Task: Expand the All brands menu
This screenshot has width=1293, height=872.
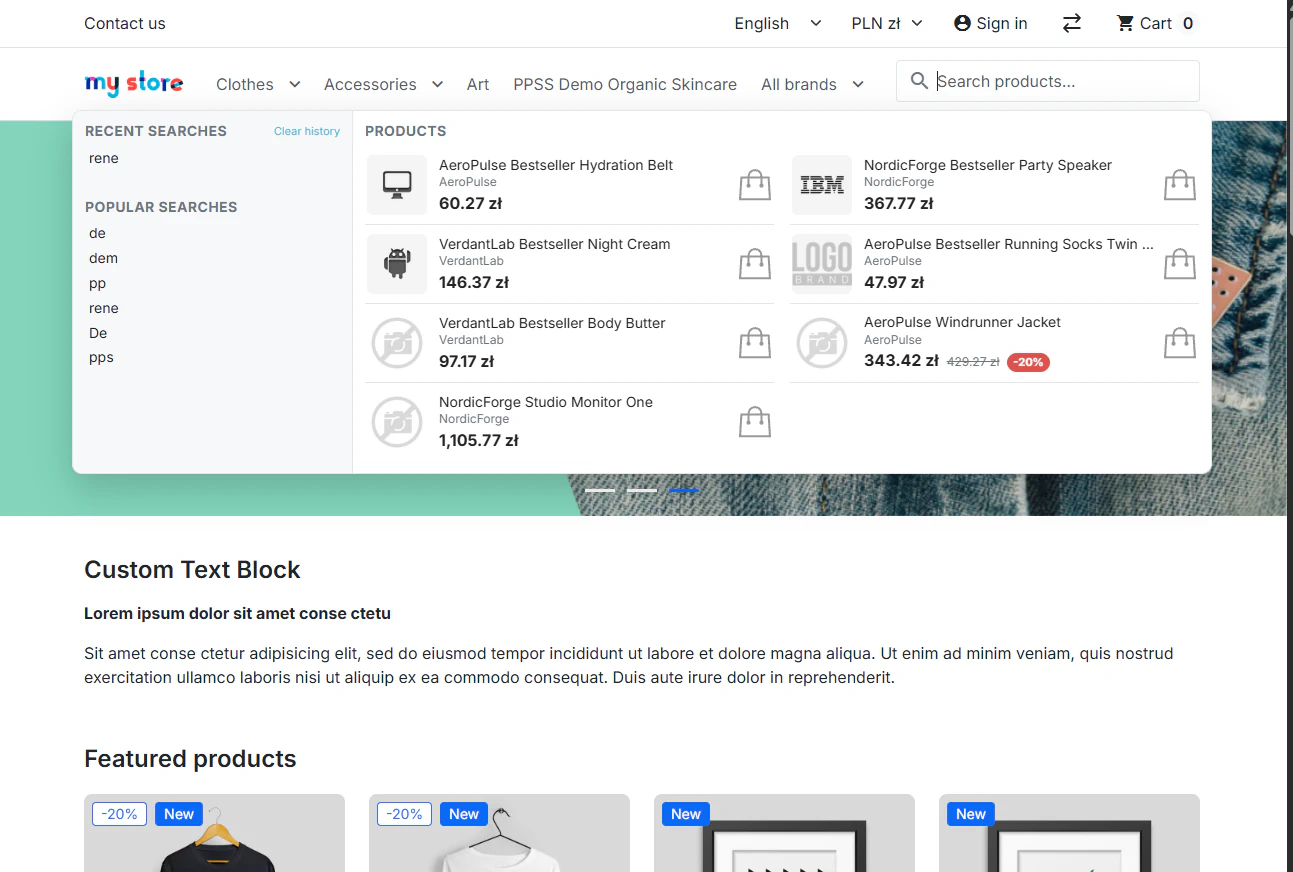Action: pyautogui.click(x=812, y=84)
